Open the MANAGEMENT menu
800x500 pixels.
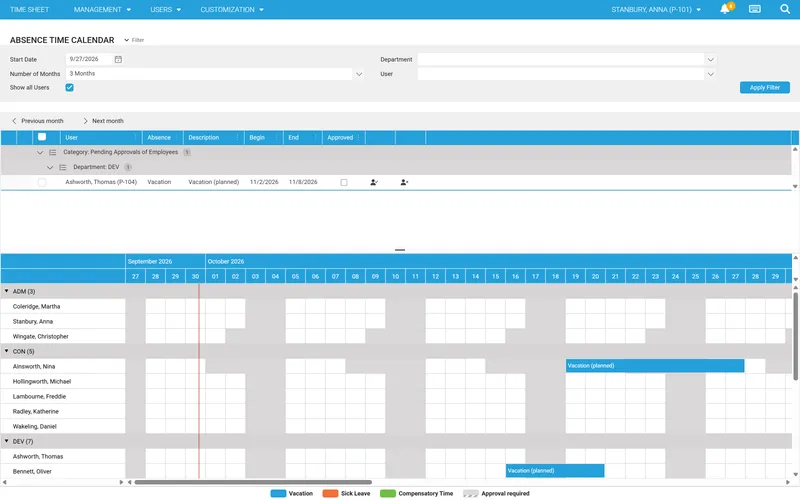102,9
